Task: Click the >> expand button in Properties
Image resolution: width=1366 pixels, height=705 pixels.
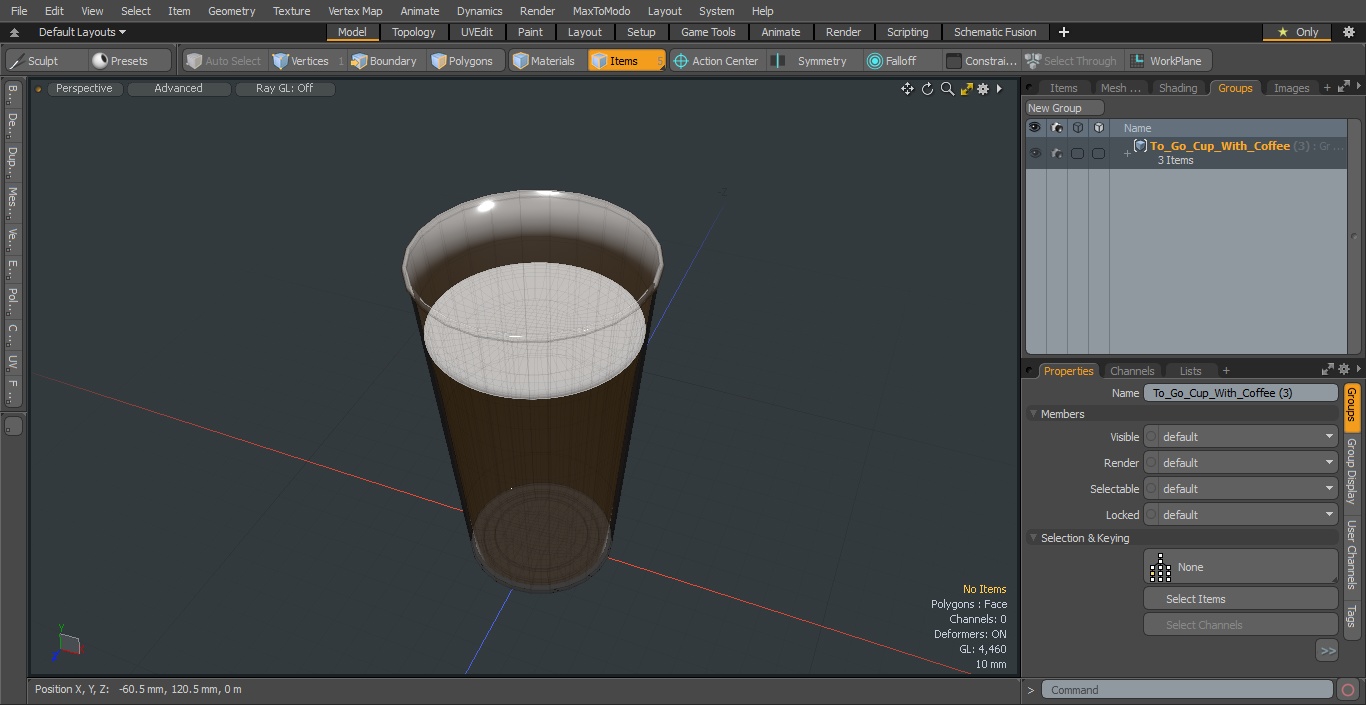Action: click(x=1327, y=651)
